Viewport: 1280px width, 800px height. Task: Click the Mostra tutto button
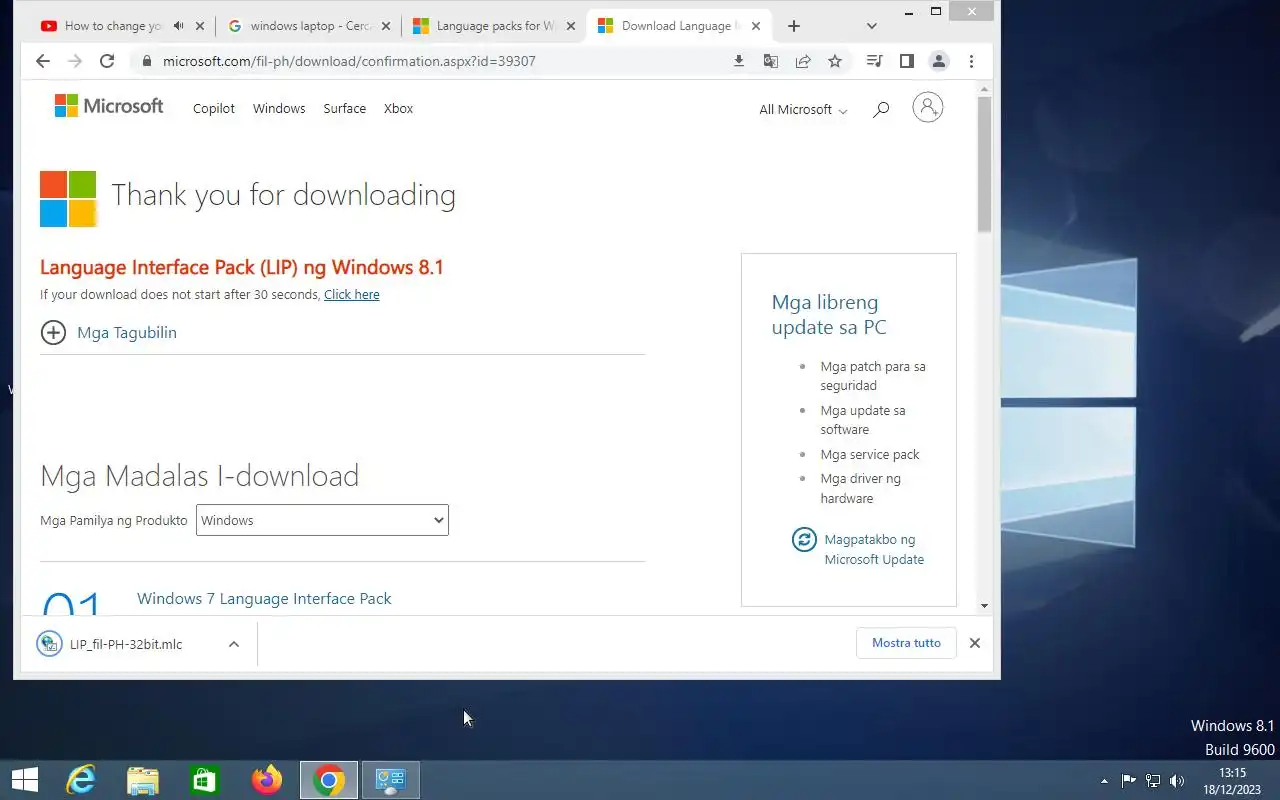(906, 643)
